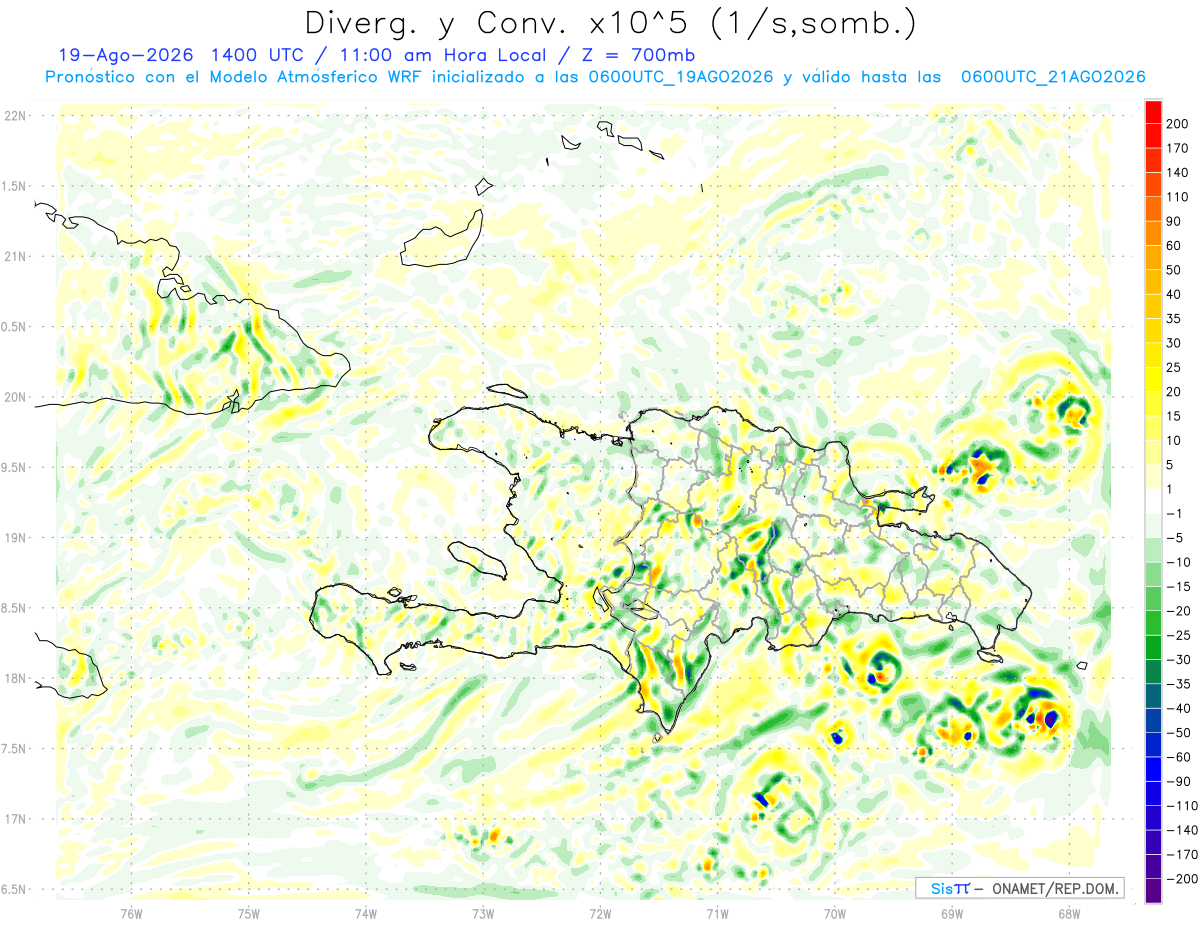This screenshot has height=927, width=1200.
Task: Select the dark purple swatch below the -200 label
Action: click(1153, 891)
